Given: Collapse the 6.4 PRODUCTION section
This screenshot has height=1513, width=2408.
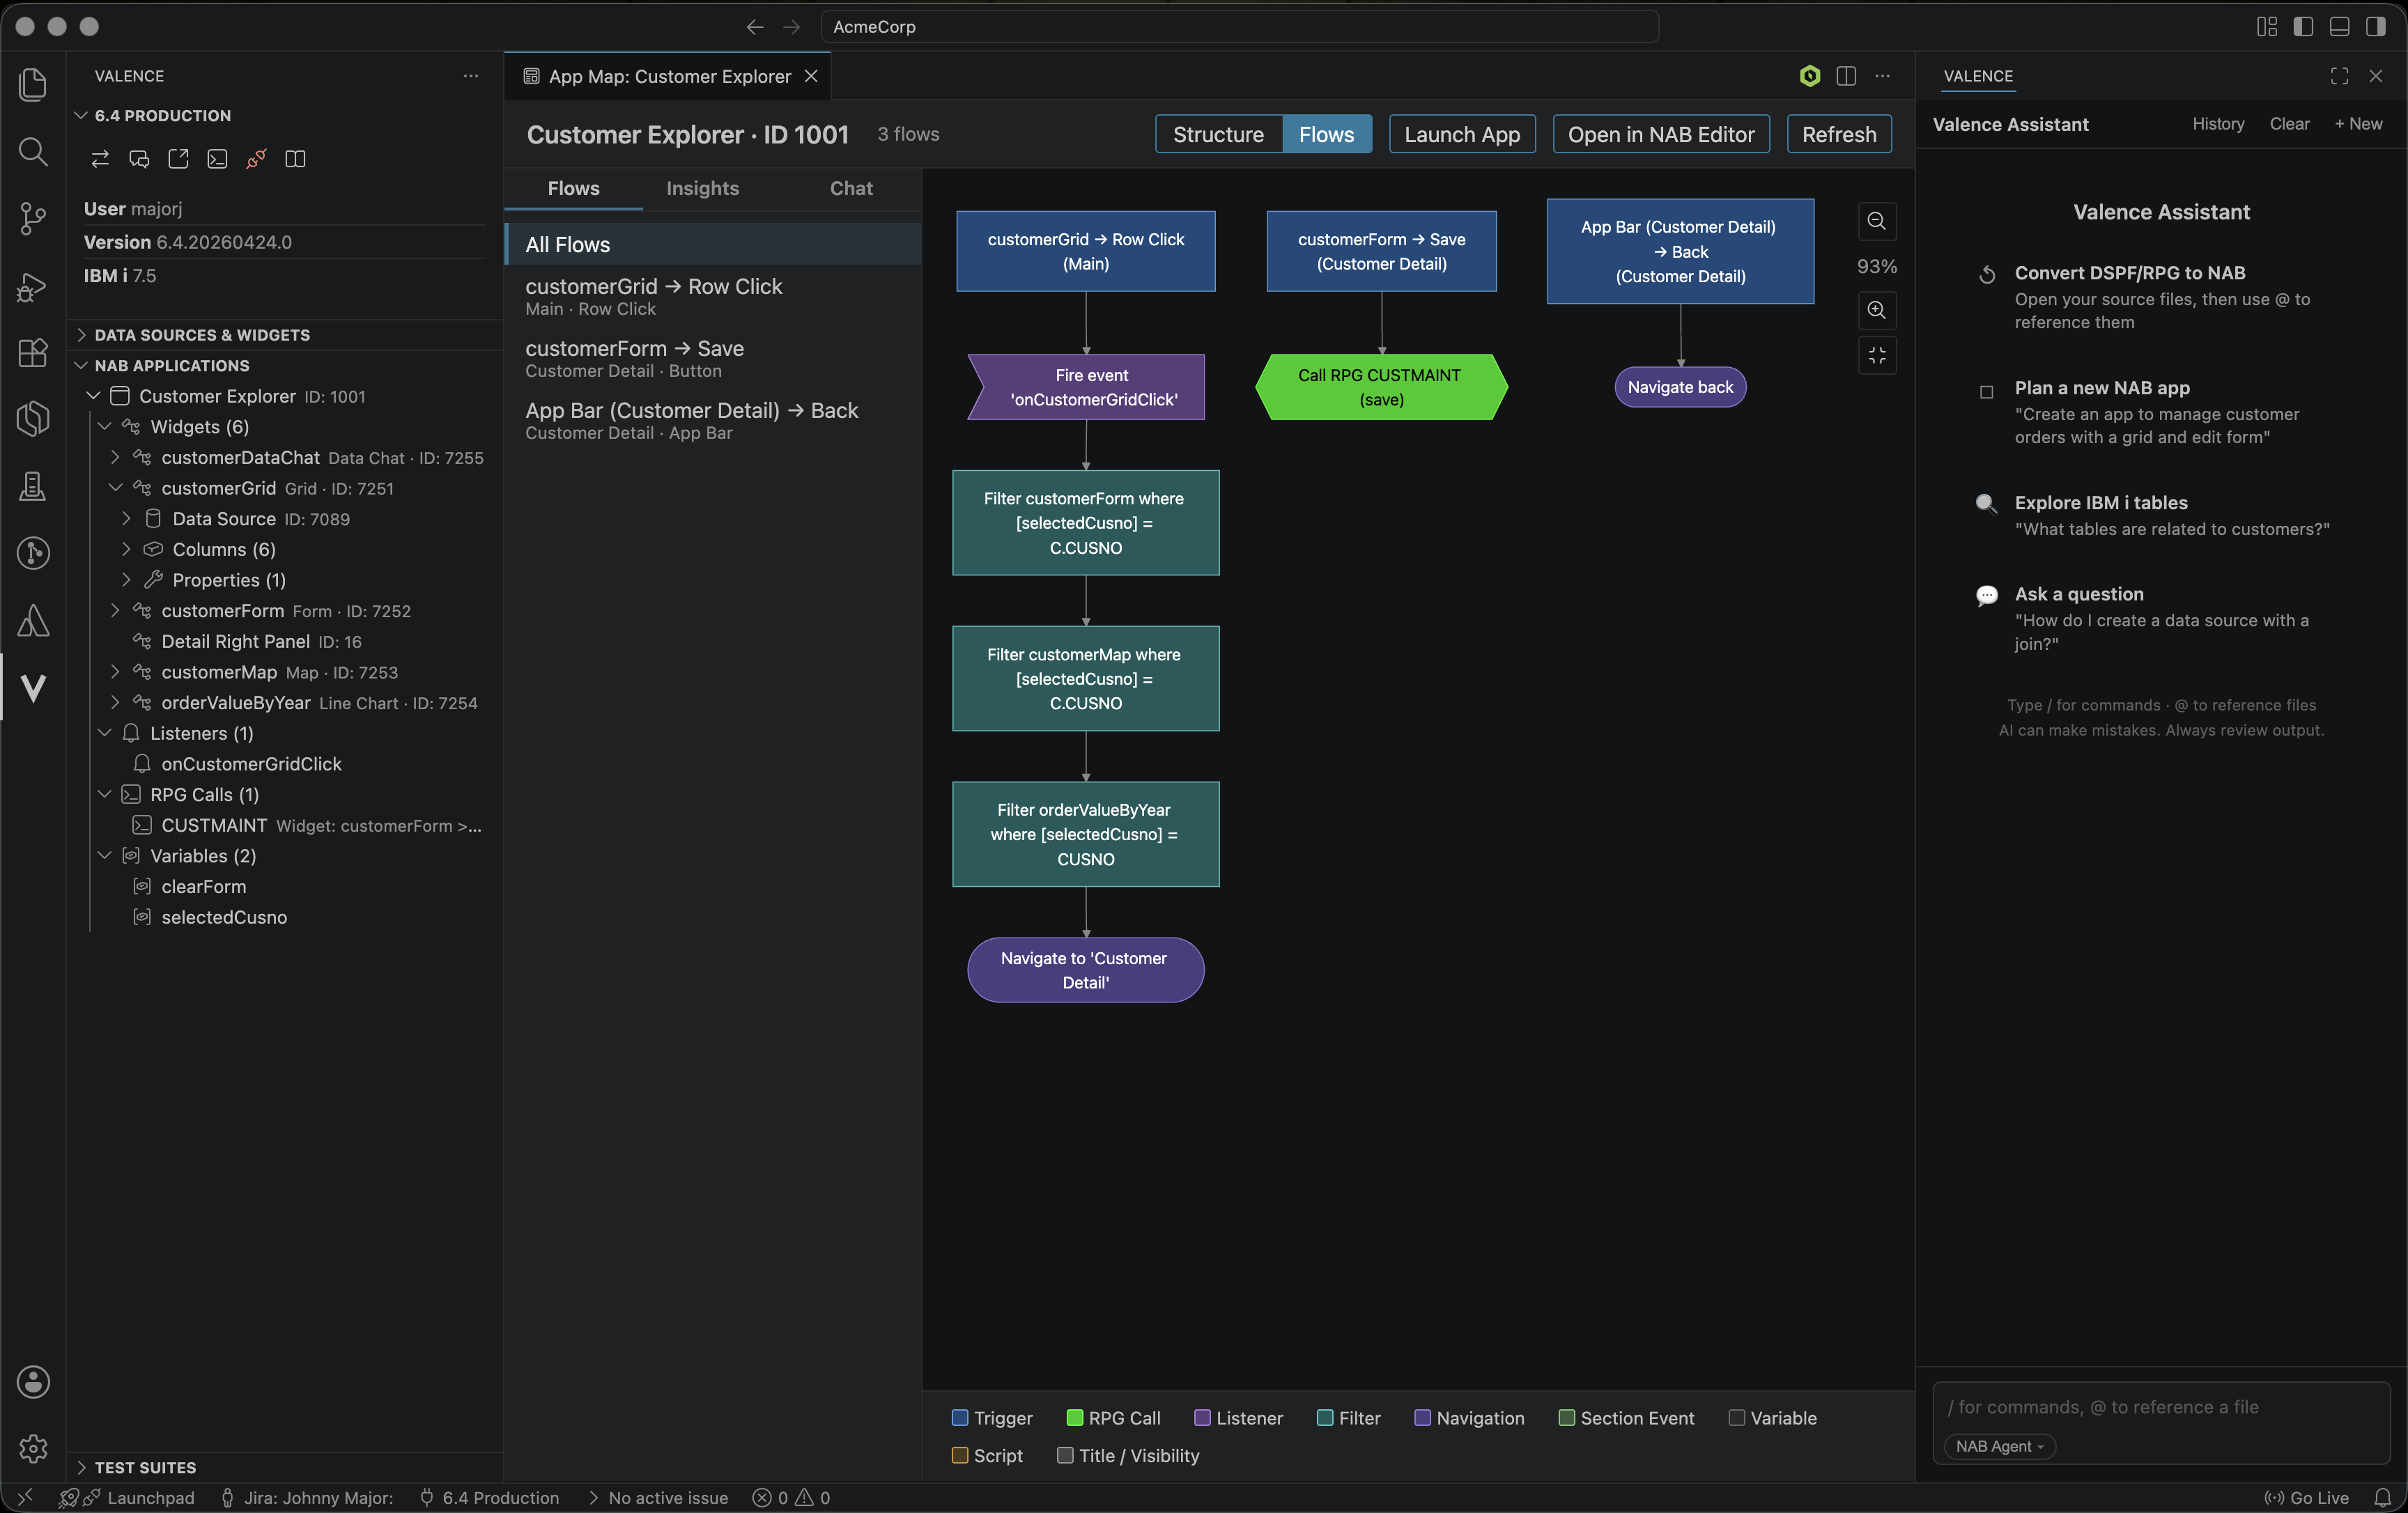Looking at the screenshot, I should 81,115.
